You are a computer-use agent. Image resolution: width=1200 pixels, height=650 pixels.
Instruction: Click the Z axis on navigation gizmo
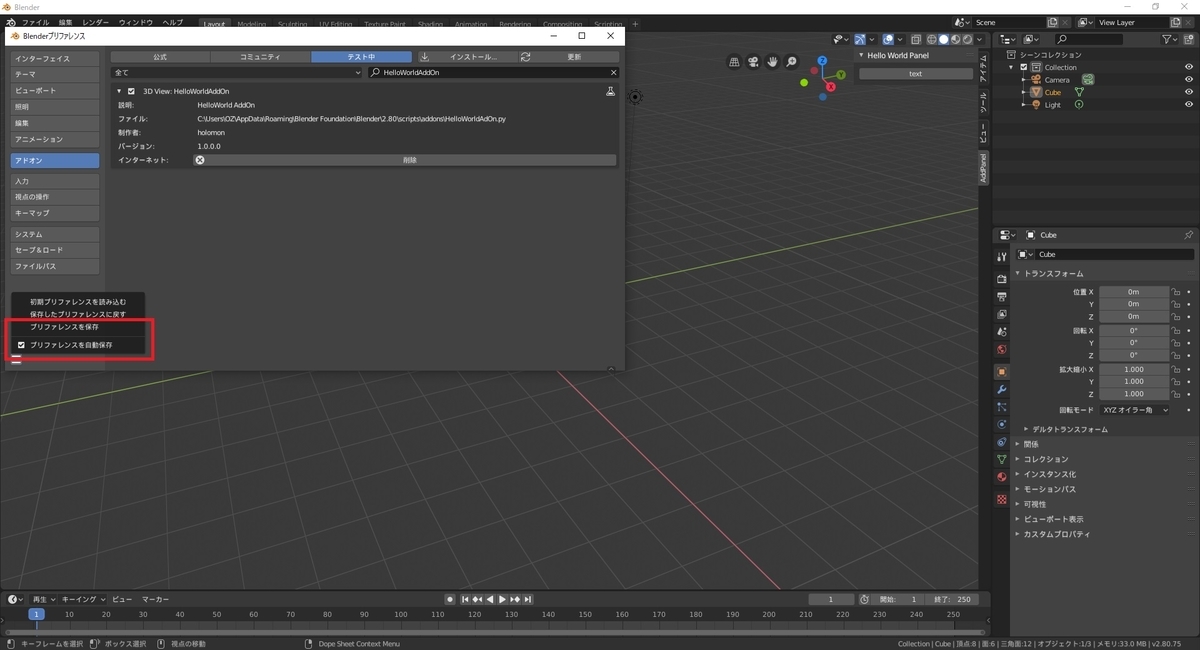point(821,61)
